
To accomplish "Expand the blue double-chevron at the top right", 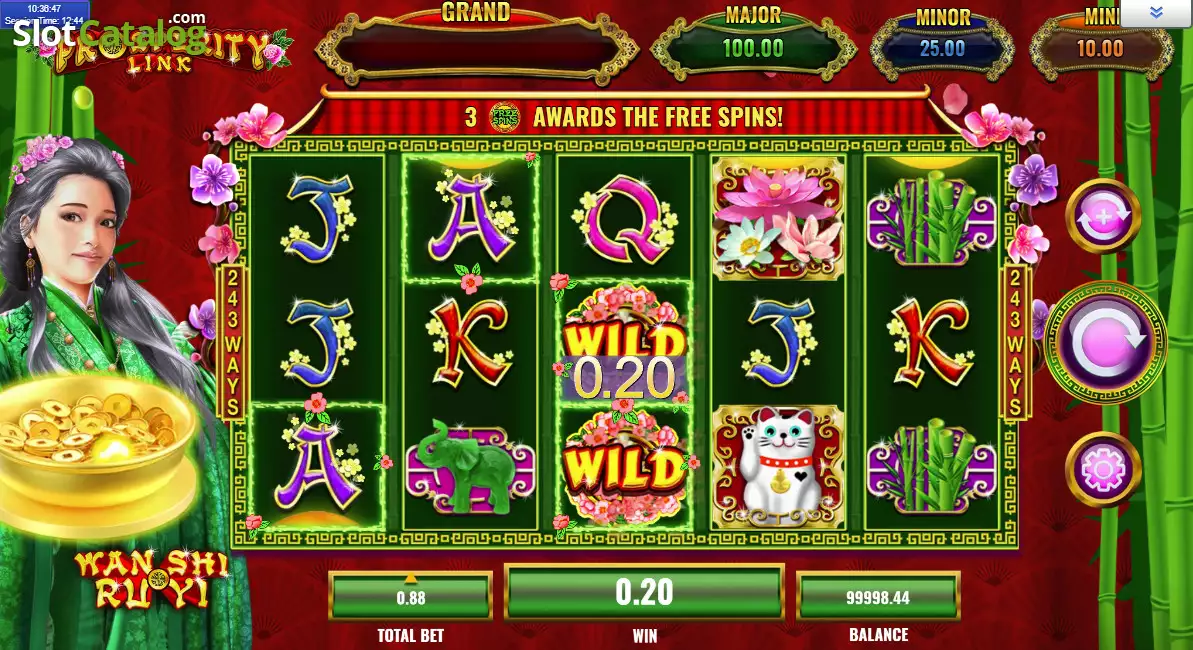I will pos(1156,12).
